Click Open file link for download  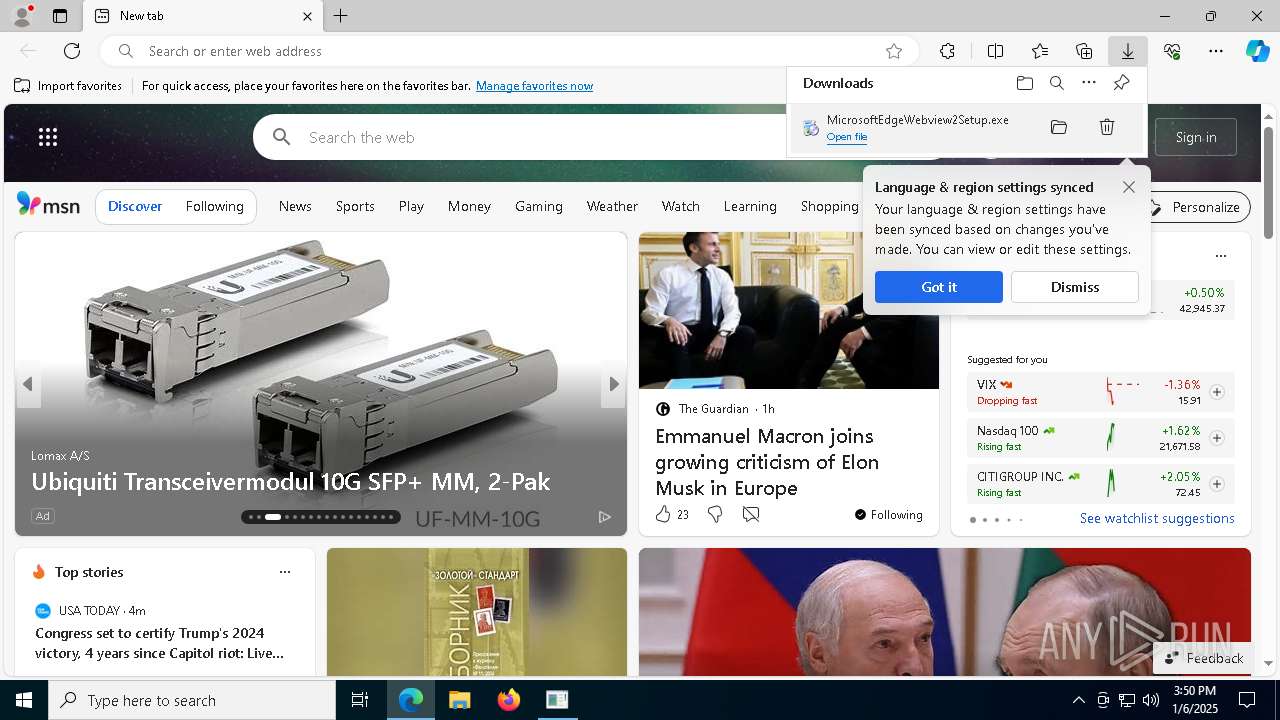tap(847, 137)
